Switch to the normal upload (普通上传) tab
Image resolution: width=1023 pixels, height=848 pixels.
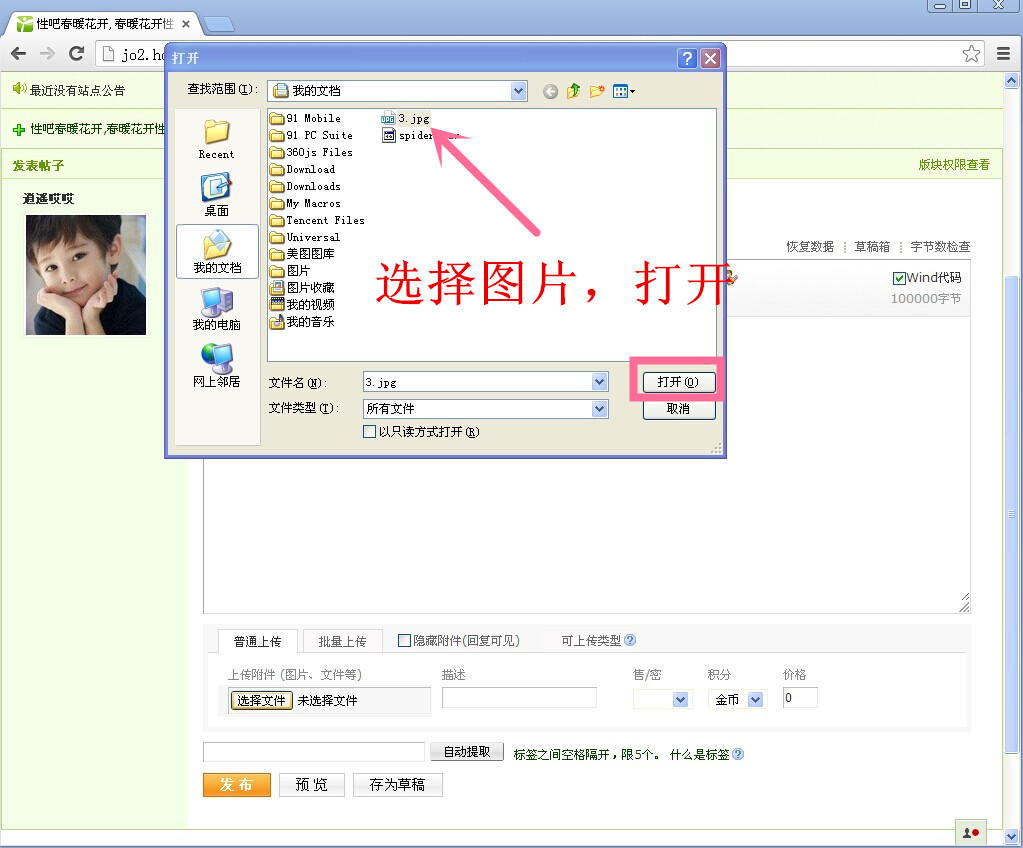(x=257, y=642)
